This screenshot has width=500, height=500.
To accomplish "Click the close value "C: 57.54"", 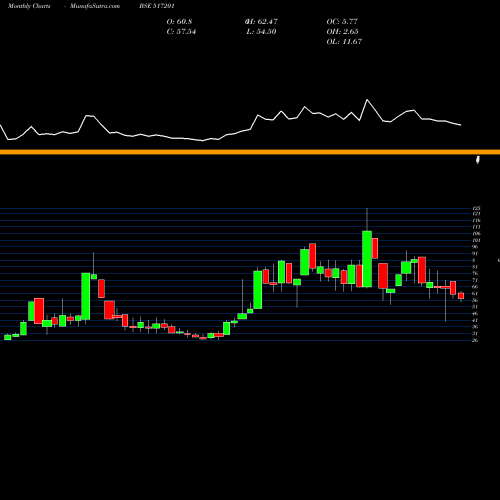I will (181, 32).
